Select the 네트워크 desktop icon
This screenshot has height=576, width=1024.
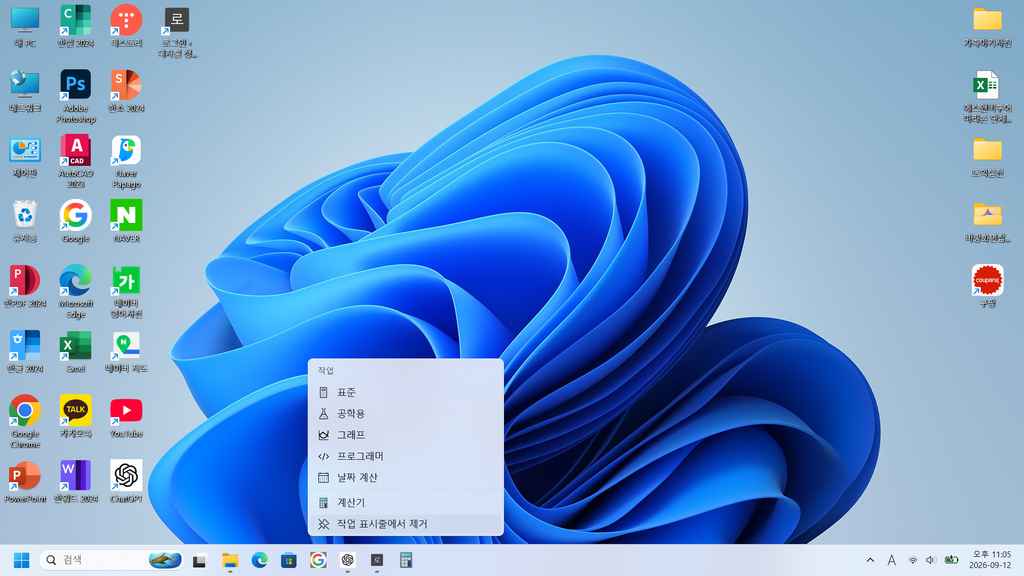click(x=25, y=91)
